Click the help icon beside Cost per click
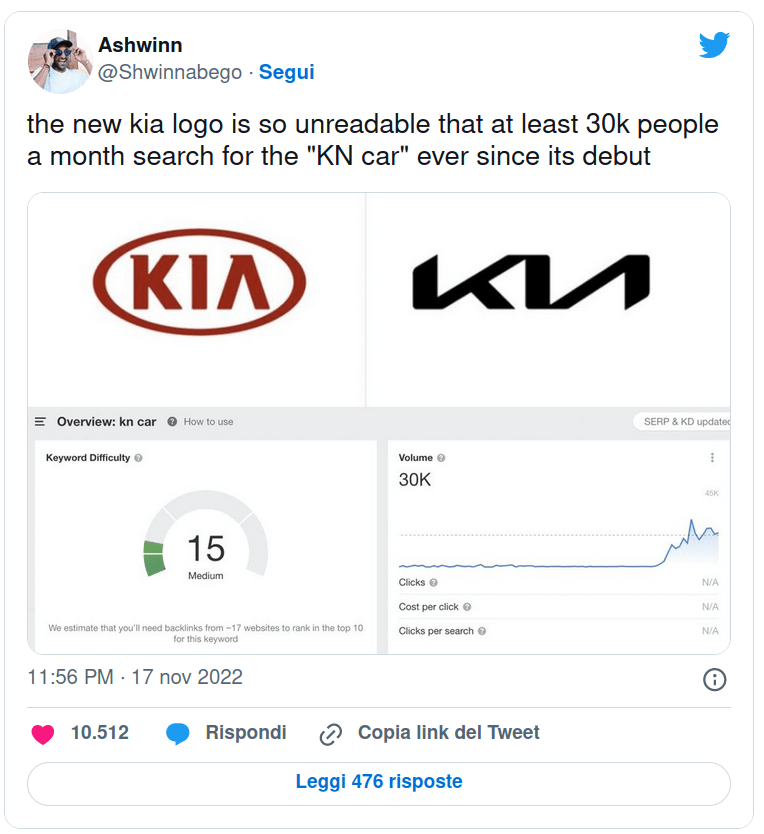Image resolution: width=764 pixels, height=834 pixels. pyautogui.click(x=467, y=604)
